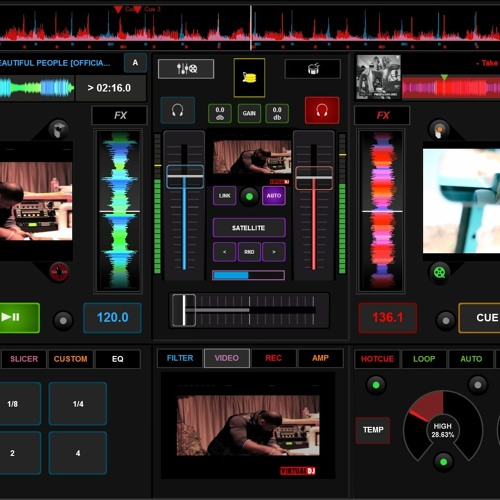
Task: Click the crossfader handle
Action: point(184,310)
